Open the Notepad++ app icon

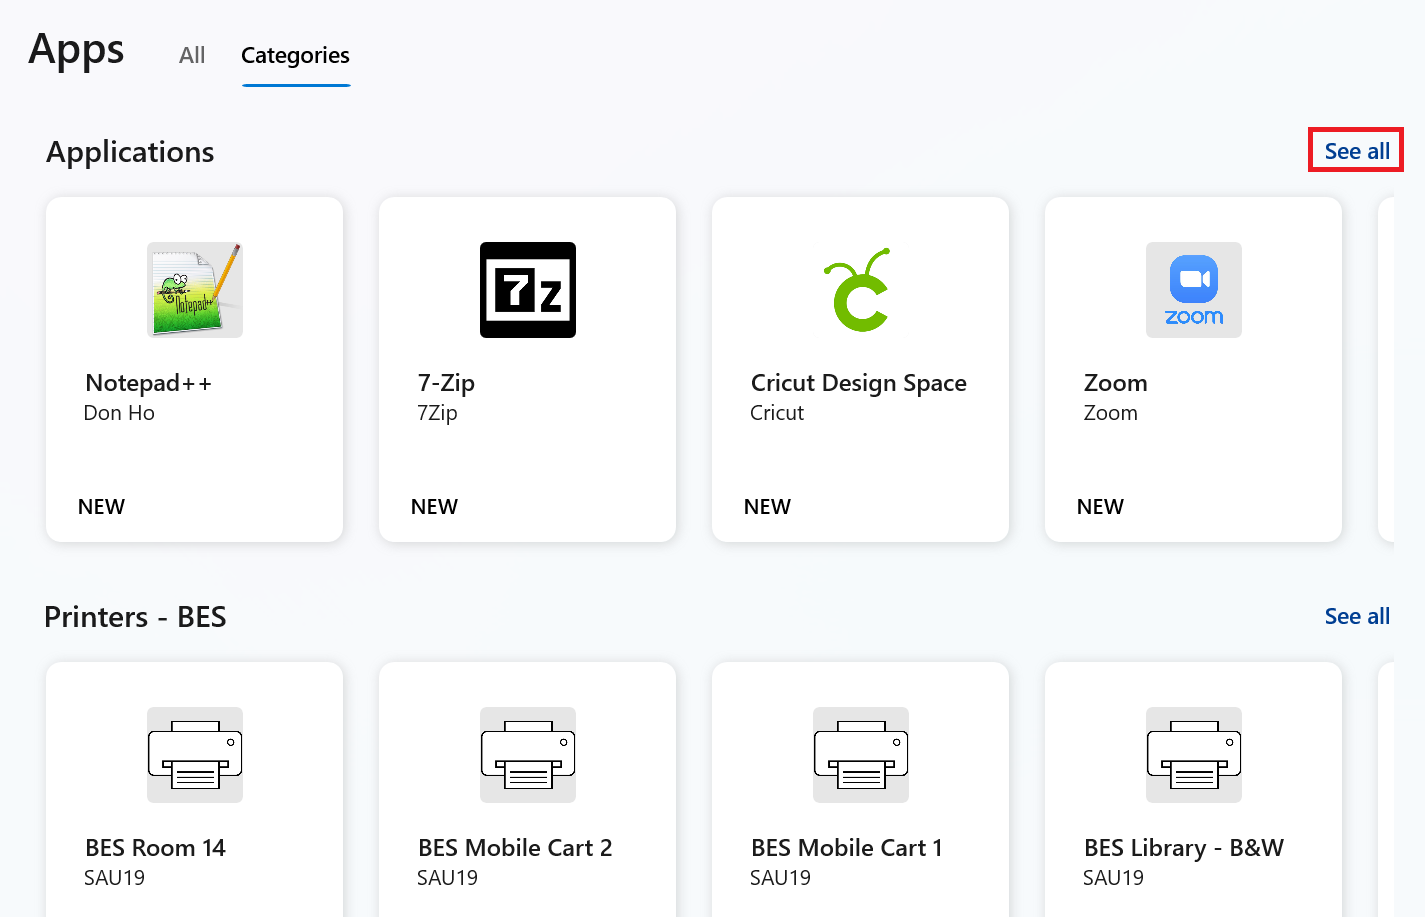pos(195,290)
